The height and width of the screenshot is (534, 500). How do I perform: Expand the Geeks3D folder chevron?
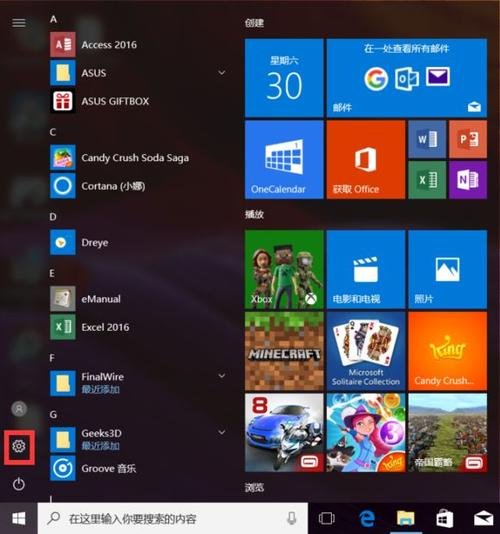(x=222, y=432)
